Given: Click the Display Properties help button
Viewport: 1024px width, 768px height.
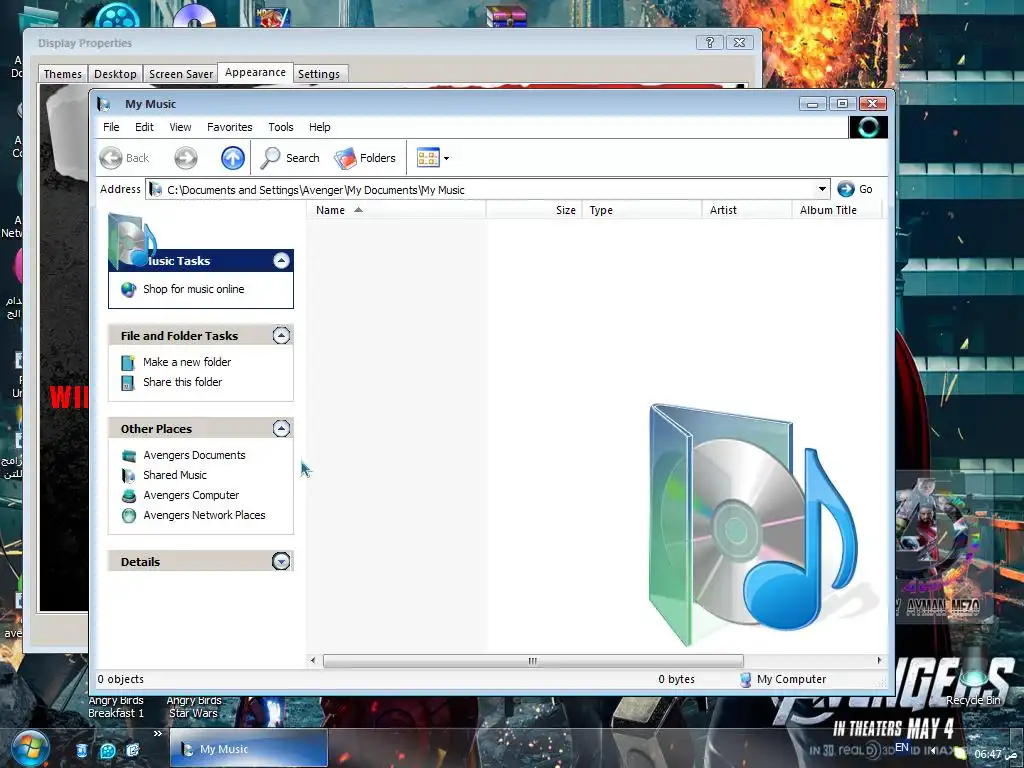Looking at the screenshot, I should (709, 42).
